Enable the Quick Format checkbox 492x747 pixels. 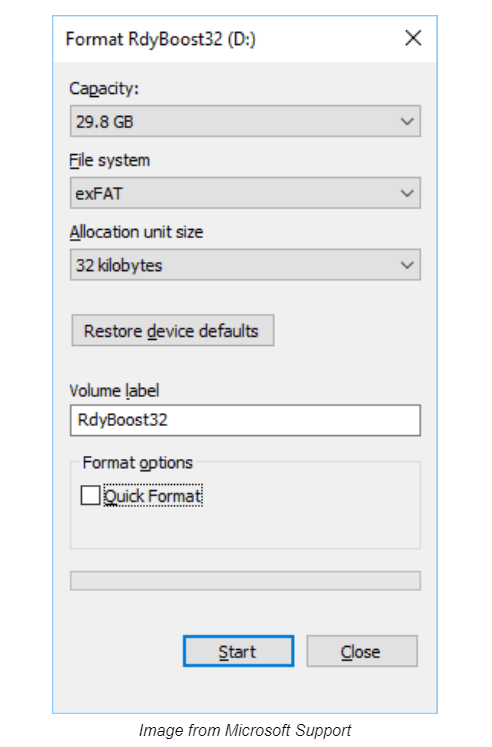[x=90, y=495]
